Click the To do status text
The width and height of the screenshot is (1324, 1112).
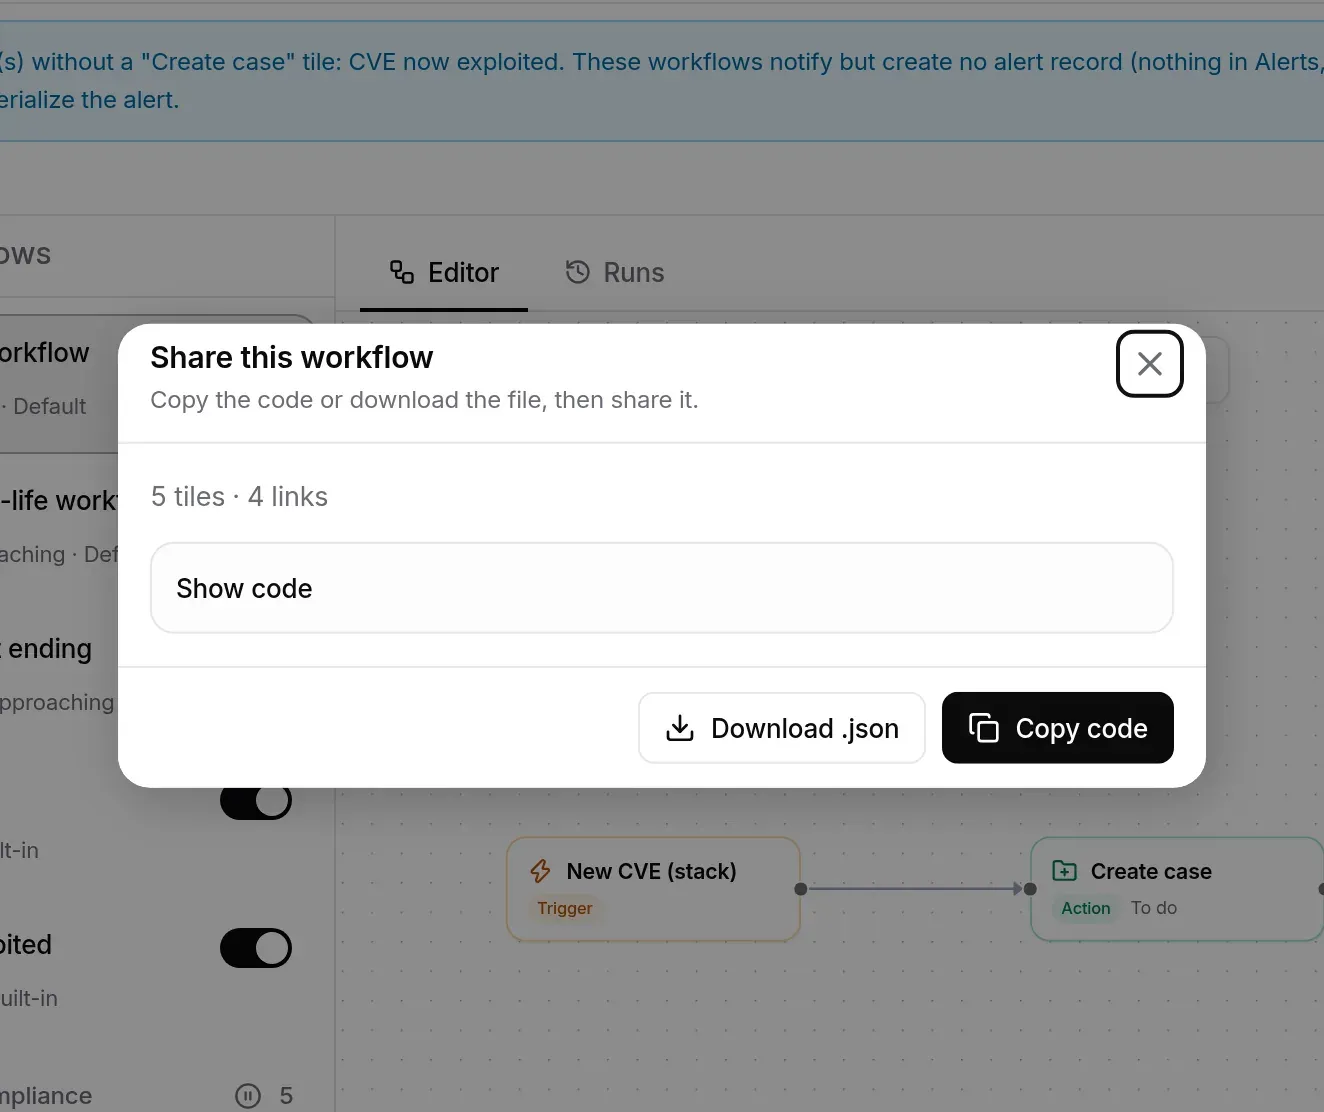[x=1154, y=908]
